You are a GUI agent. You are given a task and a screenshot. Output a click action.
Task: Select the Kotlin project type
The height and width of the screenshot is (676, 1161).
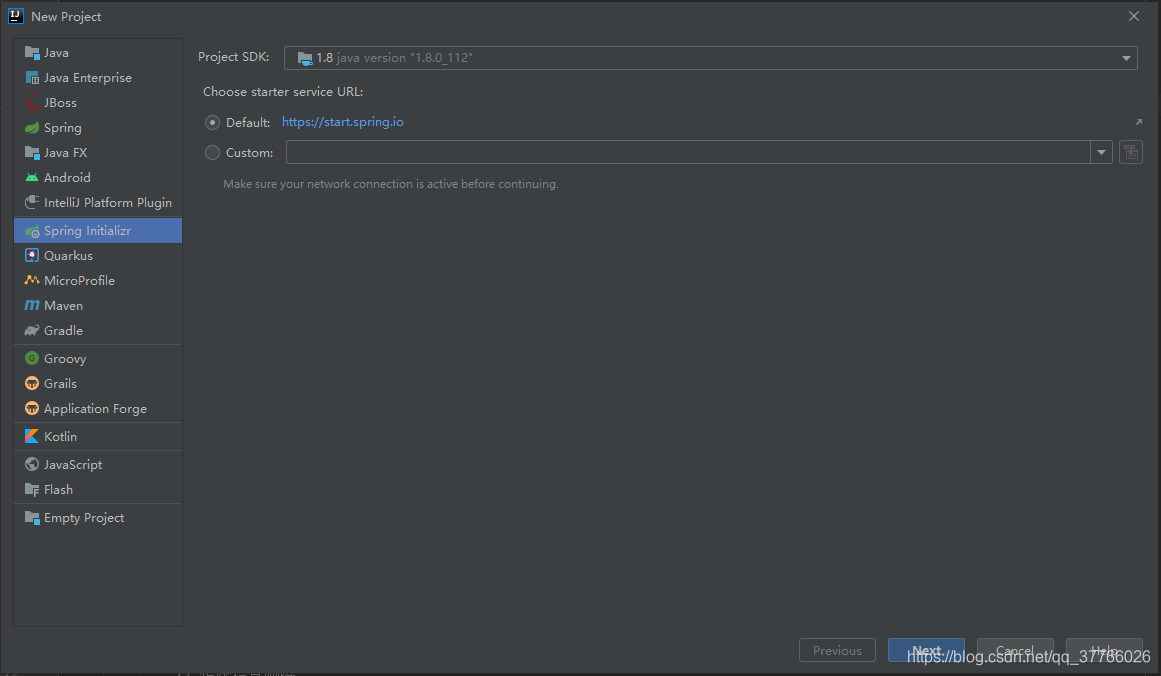[x=61, y=436]
